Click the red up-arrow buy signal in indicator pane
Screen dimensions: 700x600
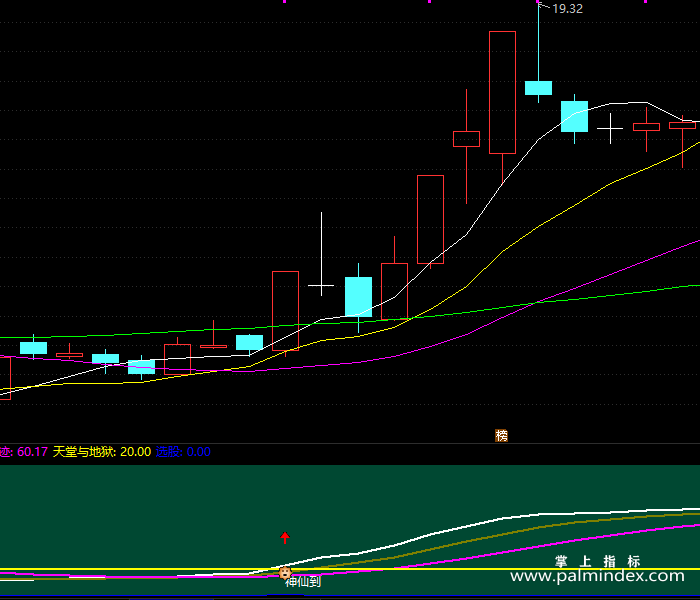(x=285, y=537)
